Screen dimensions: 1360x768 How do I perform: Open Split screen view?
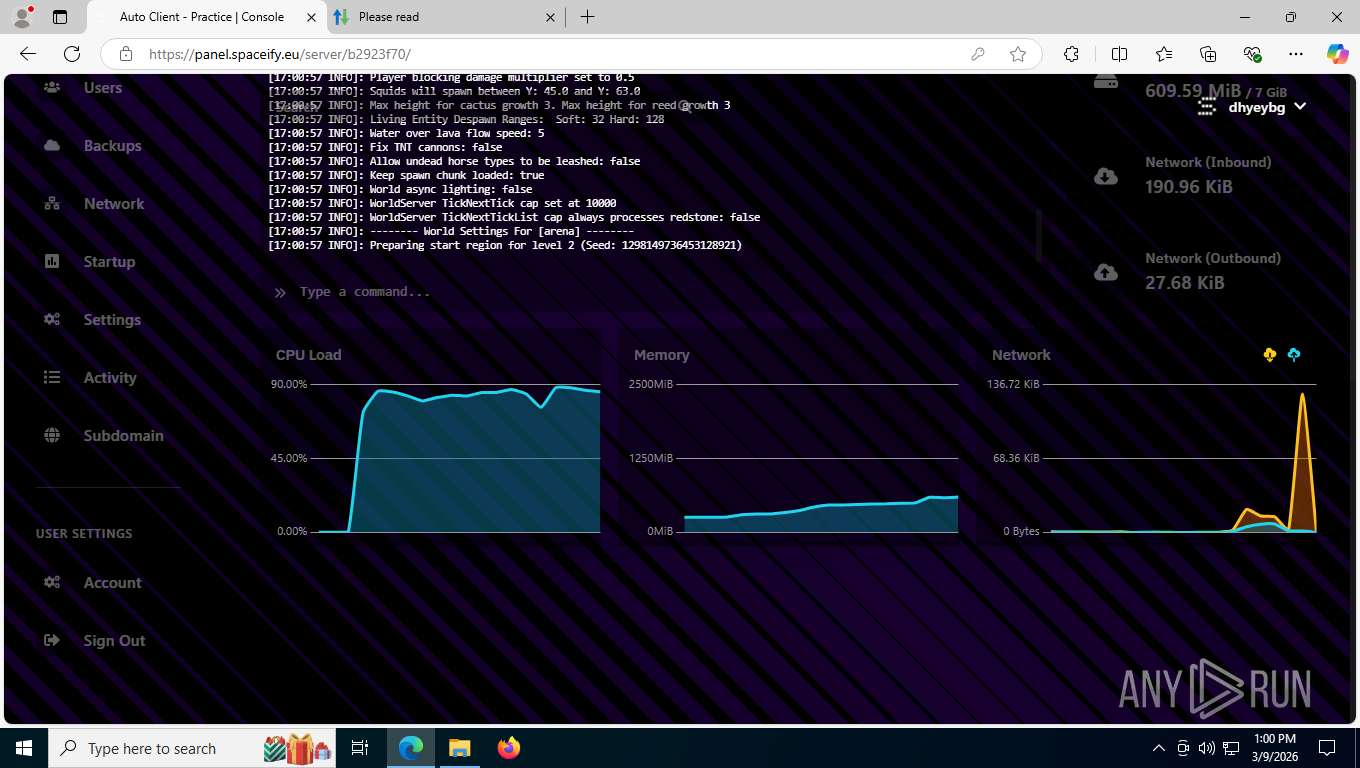pyautogui.click(x=1120, y=54)
